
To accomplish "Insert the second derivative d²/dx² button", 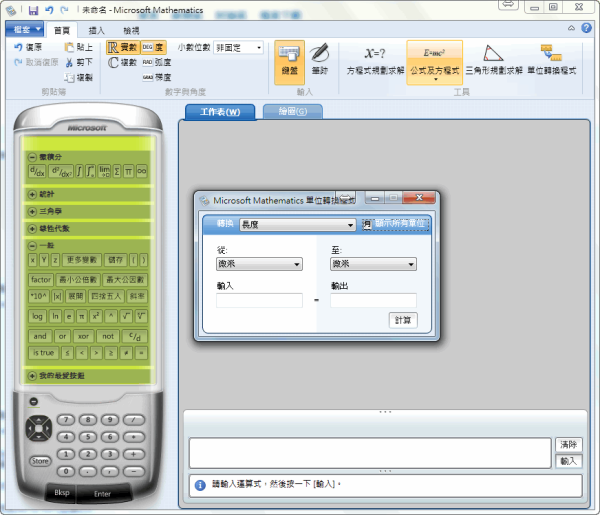I will click(61, 171).
